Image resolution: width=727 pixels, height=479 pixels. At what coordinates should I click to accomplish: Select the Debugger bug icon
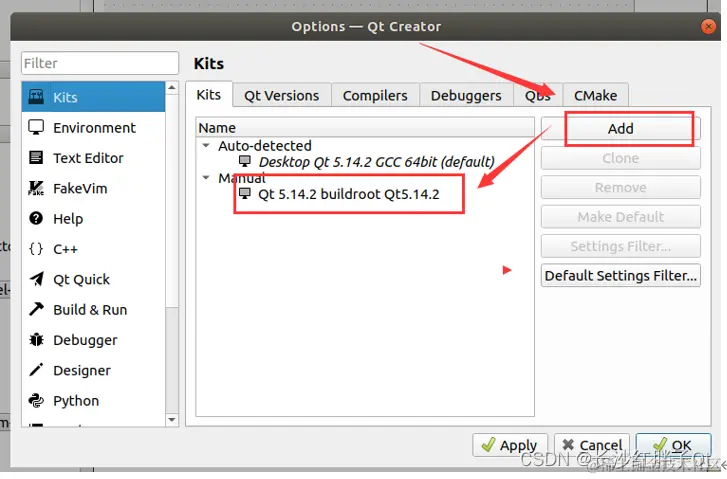36,340
